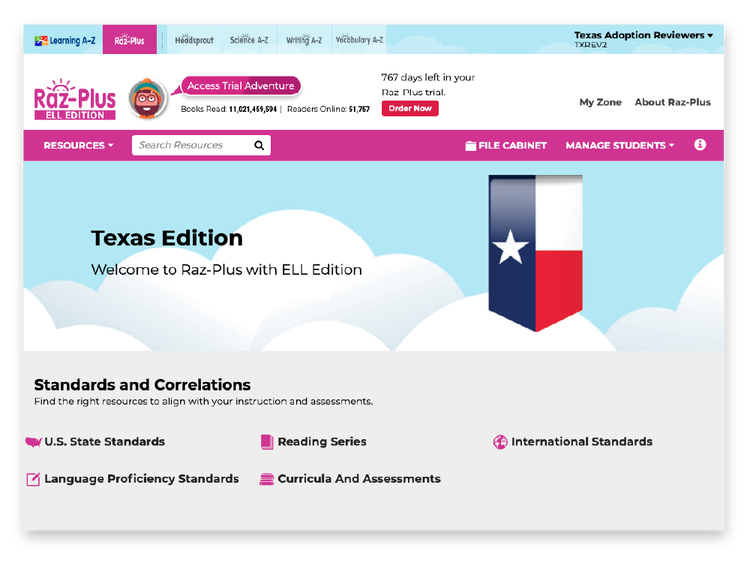Switch to the Science A-Z tab
This screenshot has width=750, height=563.
tap(249, 40)
